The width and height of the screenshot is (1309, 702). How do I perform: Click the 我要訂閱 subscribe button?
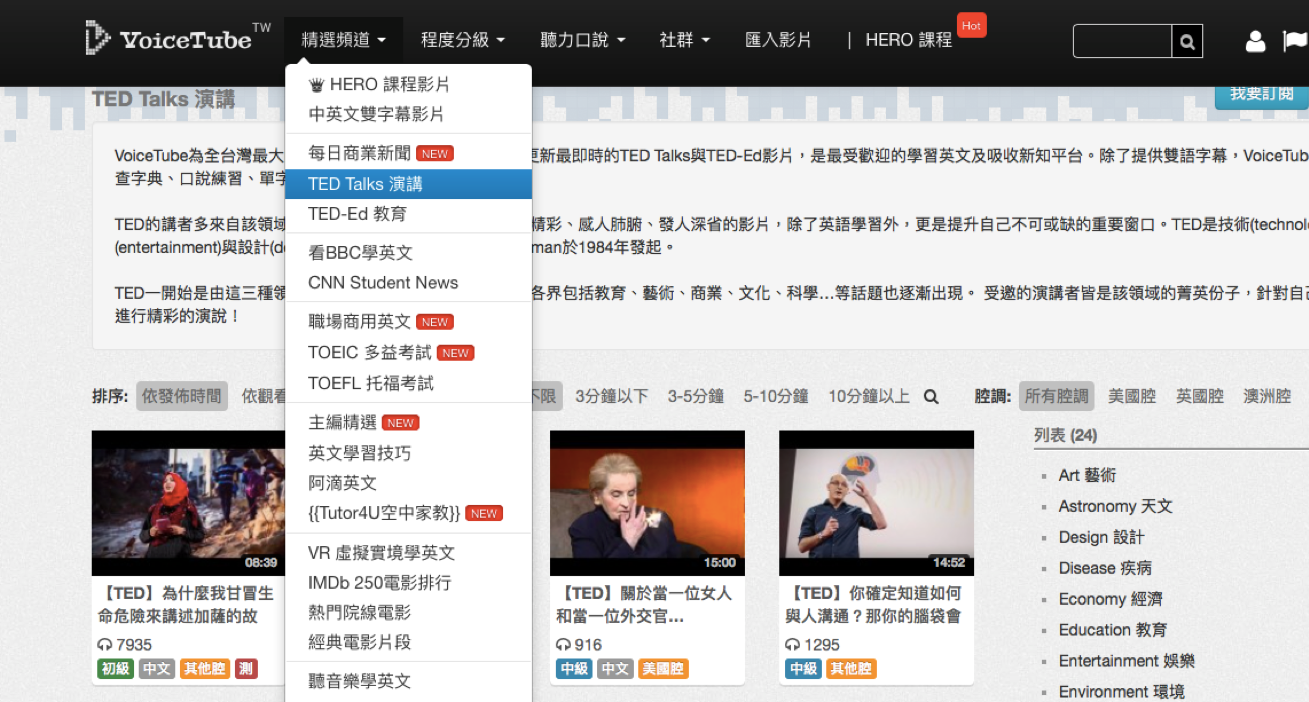[x=1261, y=95]
